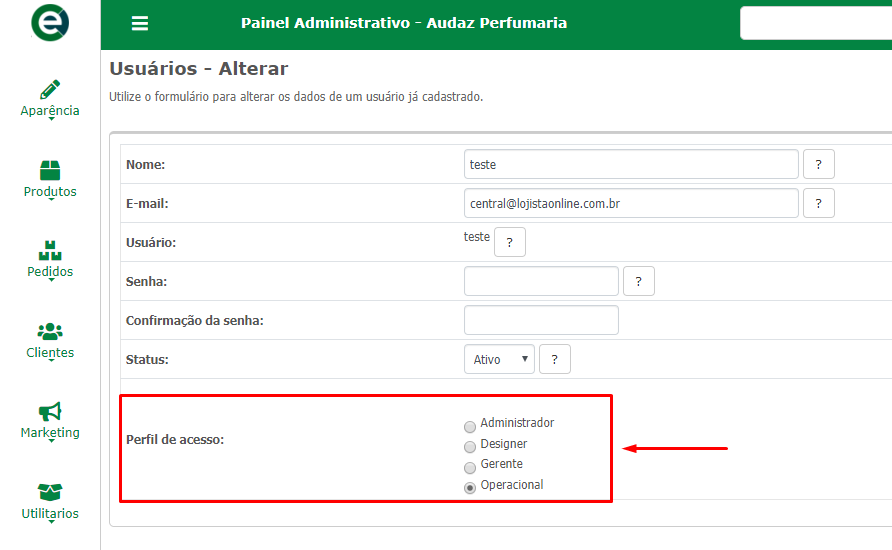
Task: Click the help button next to Nome
Action: 819,164
